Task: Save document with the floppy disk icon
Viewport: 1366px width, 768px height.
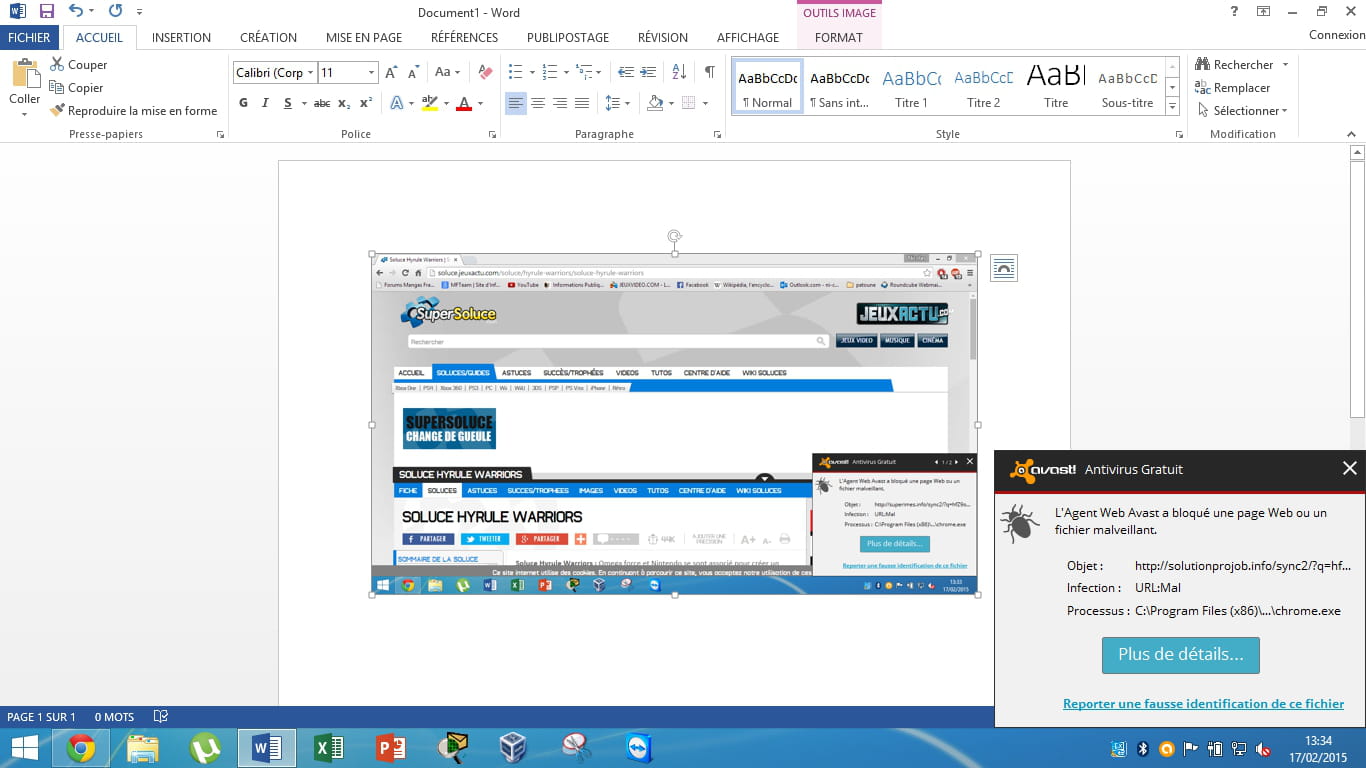Action: [46, 11]
